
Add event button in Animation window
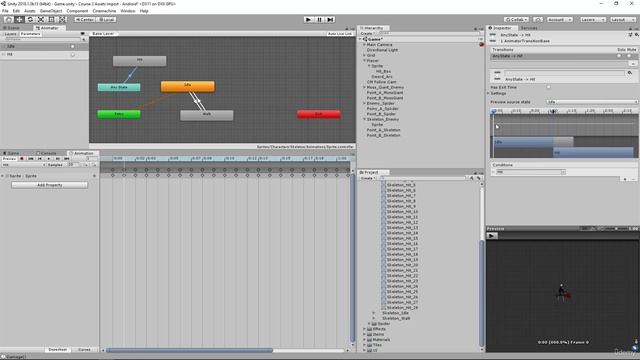94,164
